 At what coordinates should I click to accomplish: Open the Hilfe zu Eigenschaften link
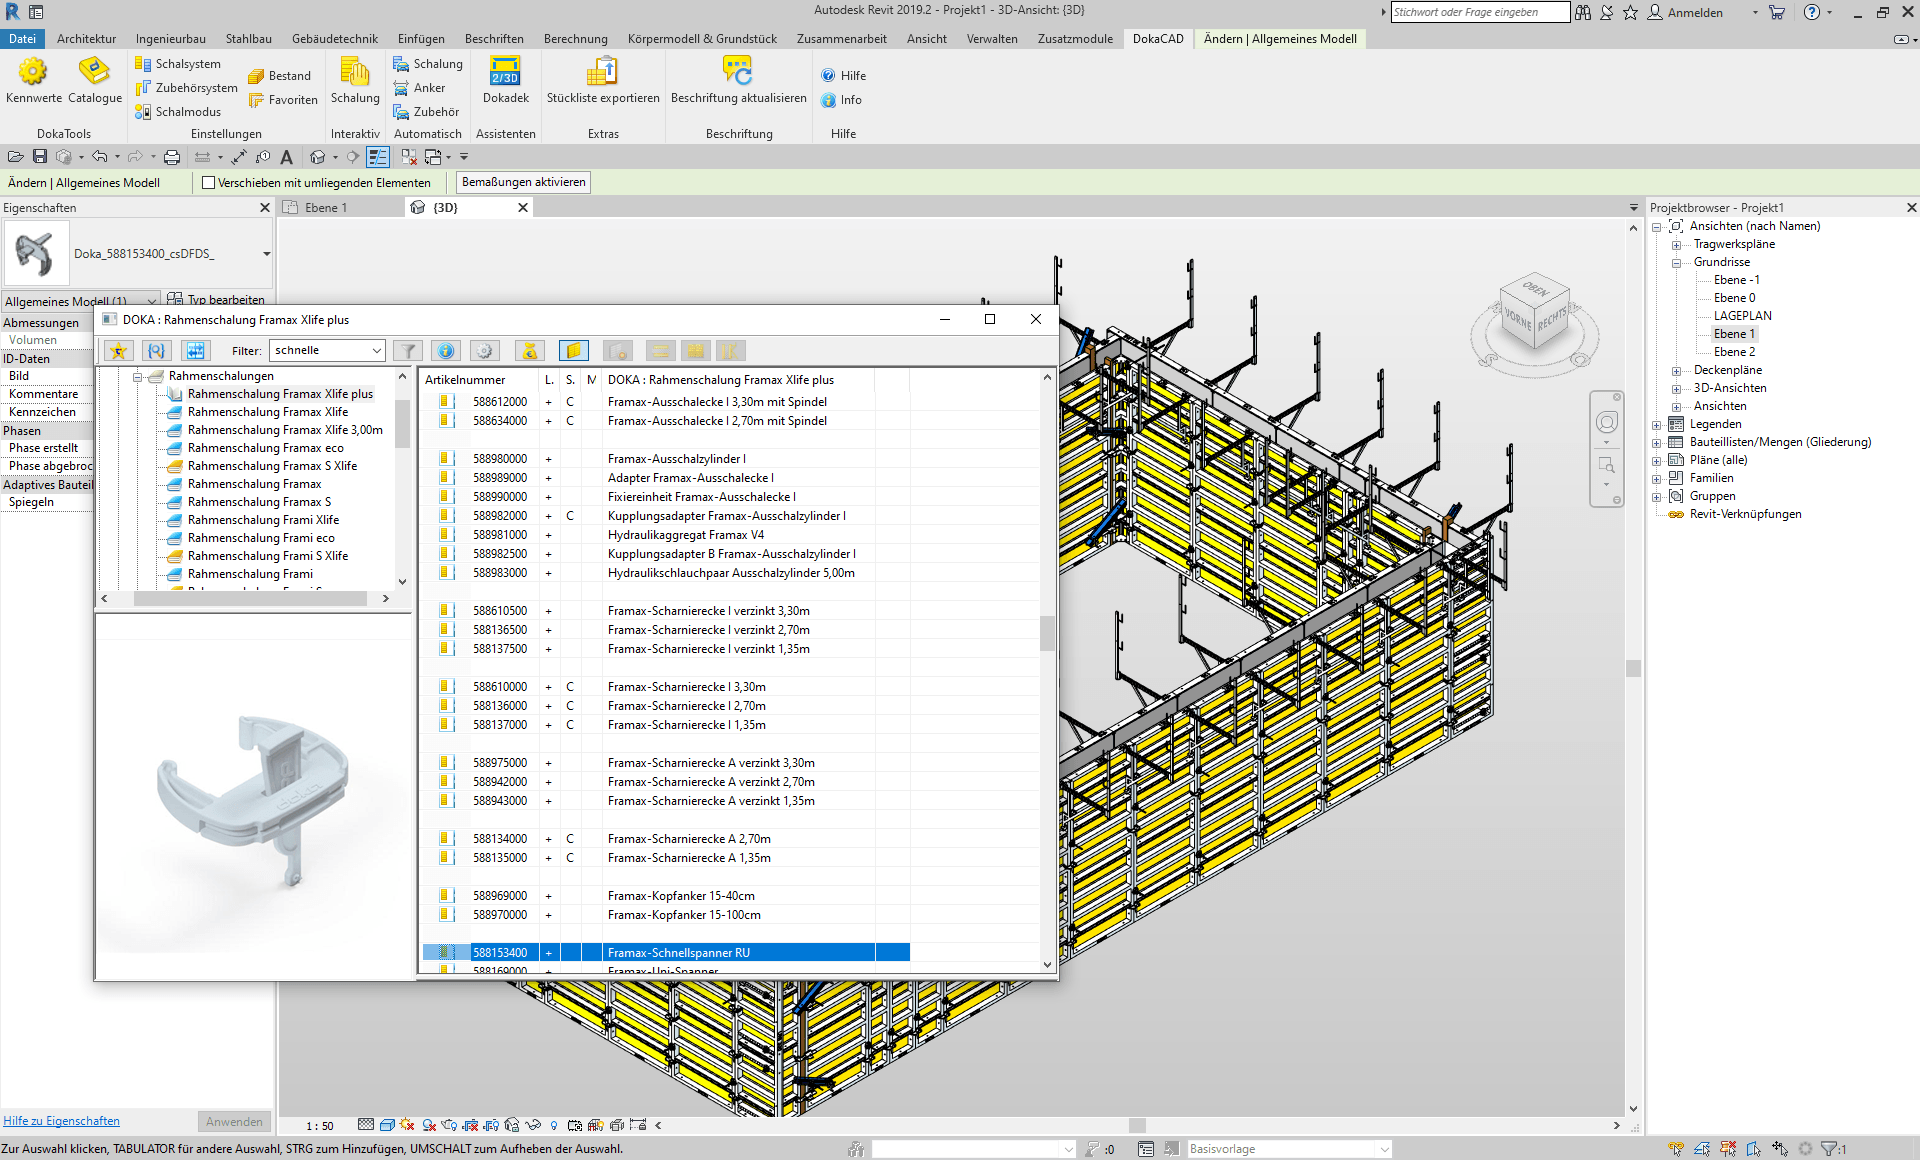pyautogui.click(x=61, y=1121)
